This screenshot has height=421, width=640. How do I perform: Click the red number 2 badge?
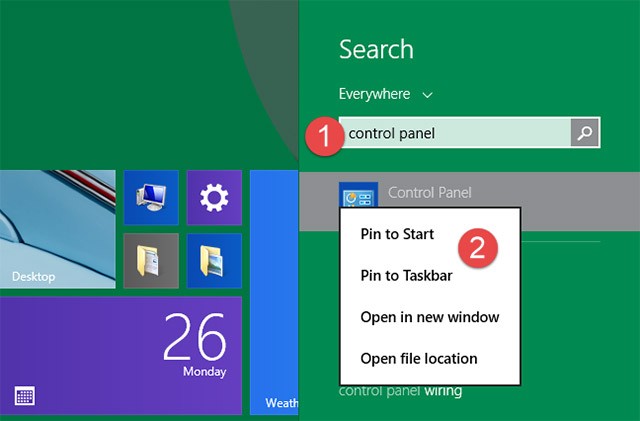click(x=478, y=247)
